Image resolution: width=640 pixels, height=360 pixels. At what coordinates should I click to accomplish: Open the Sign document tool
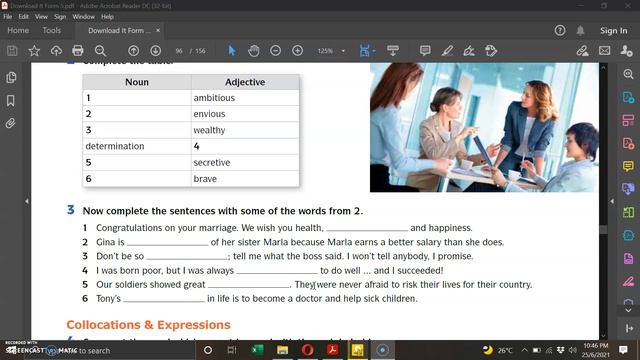pyautogui.click(x=469, y=51)
